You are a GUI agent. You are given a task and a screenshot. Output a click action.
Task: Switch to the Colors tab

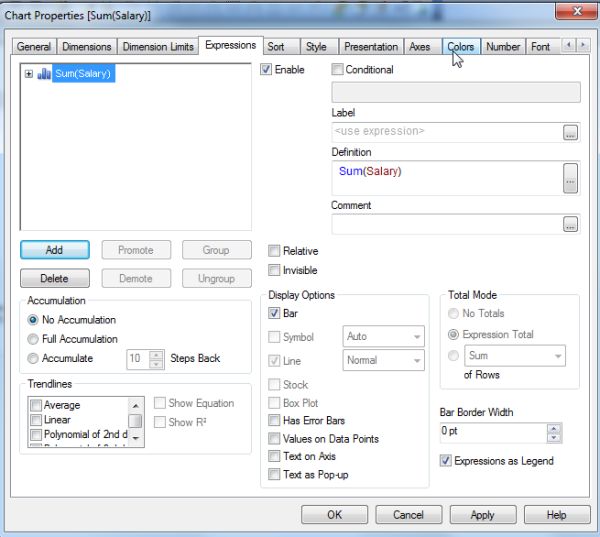[461, 47]
